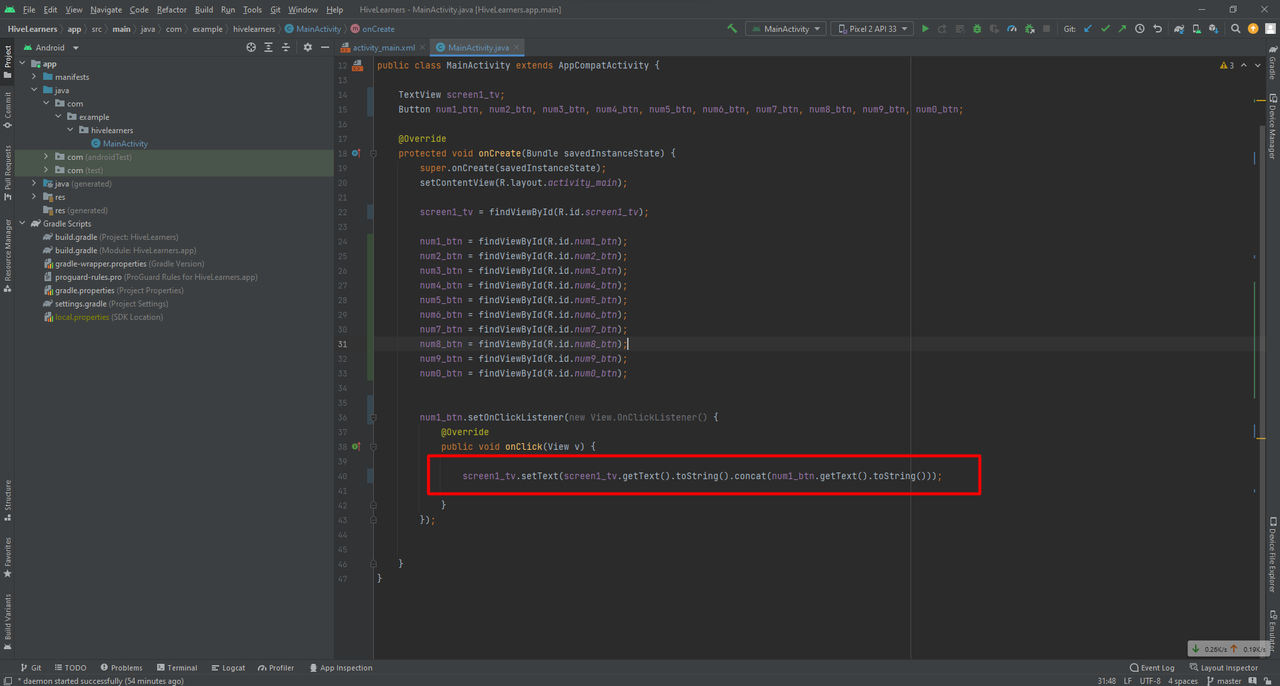The height and width of the screenshot is (686, 1280).
Task: Open the Device Manager toolbar icon
Action: 1197,29
